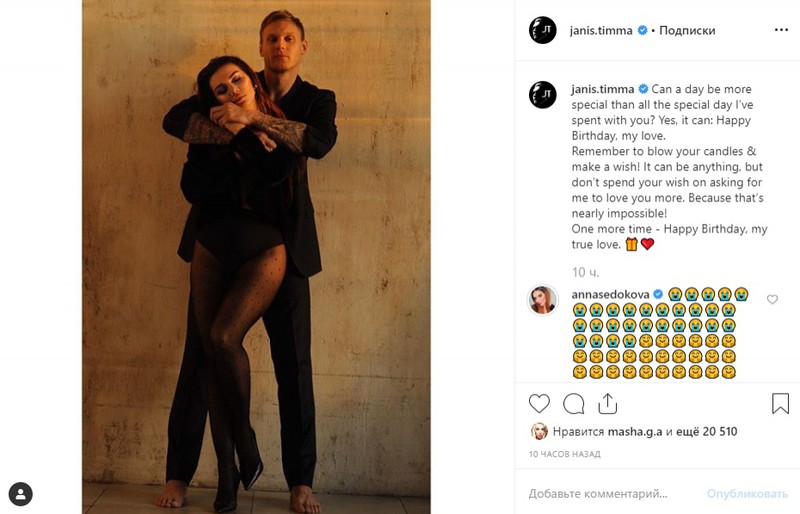Click verified badge next to janis.timma header
This screenshot has height=514, width=800.
pyautogui.click(x=642, y=31)
